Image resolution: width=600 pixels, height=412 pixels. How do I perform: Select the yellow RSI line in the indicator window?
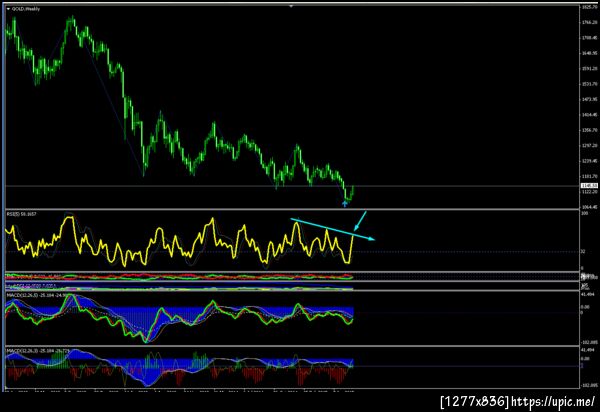[x=179, y=241]
